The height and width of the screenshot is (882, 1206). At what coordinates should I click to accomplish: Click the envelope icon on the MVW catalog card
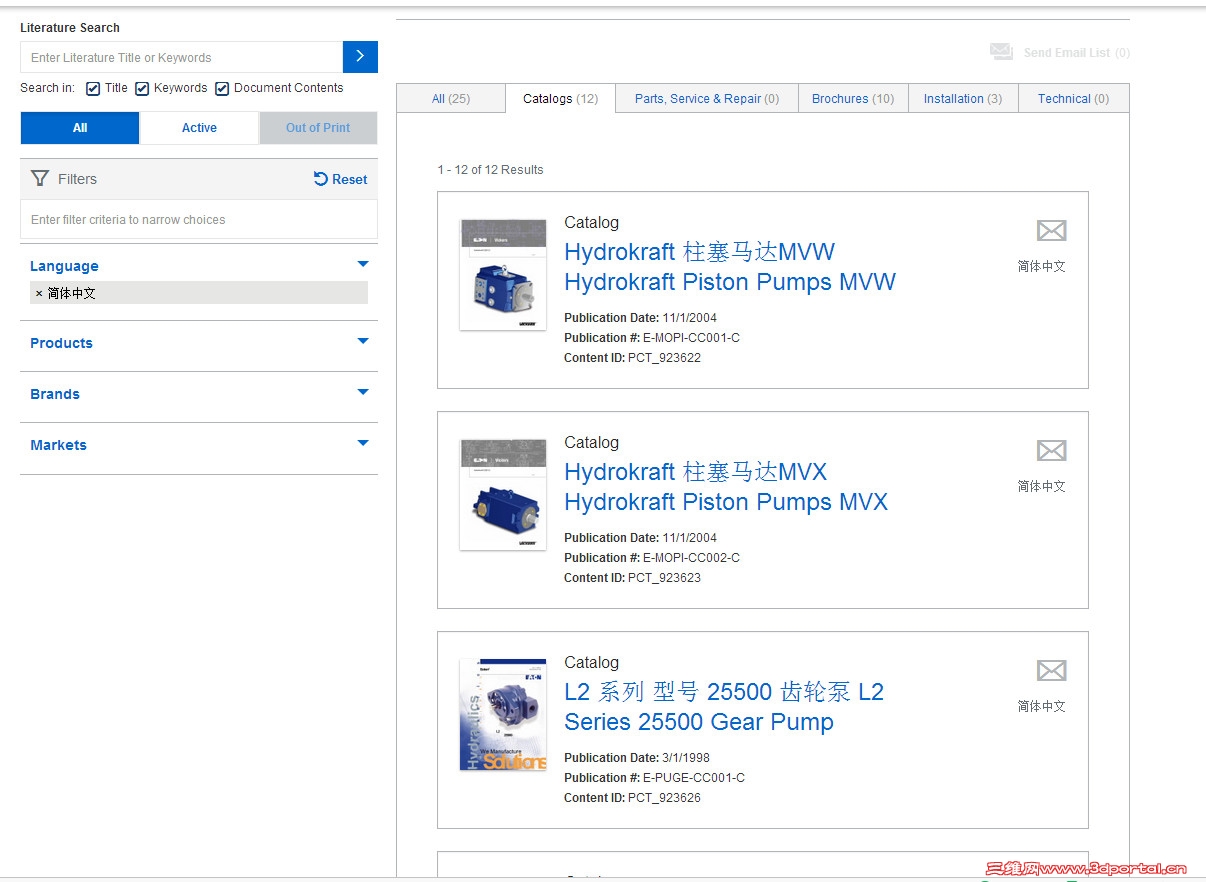pos(1051,231)
